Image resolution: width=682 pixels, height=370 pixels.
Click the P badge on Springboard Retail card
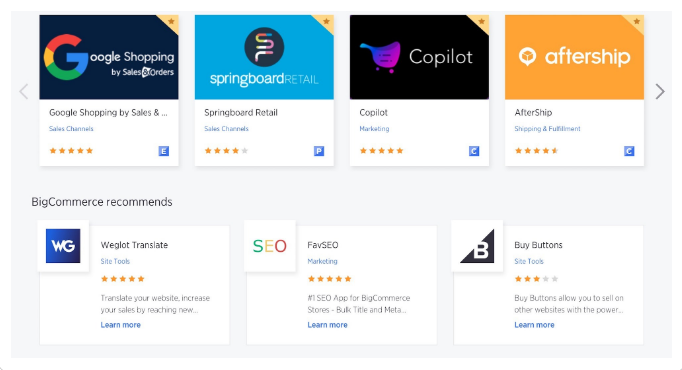coord(319,151)
